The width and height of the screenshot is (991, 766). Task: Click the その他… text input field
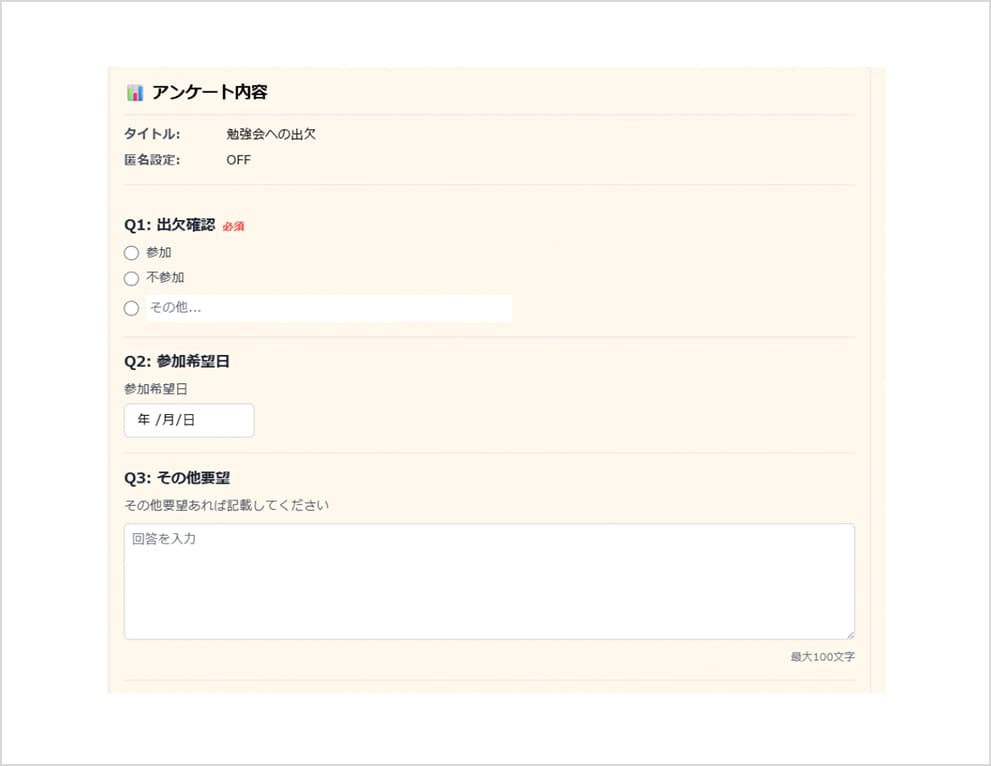click(329, 308)
